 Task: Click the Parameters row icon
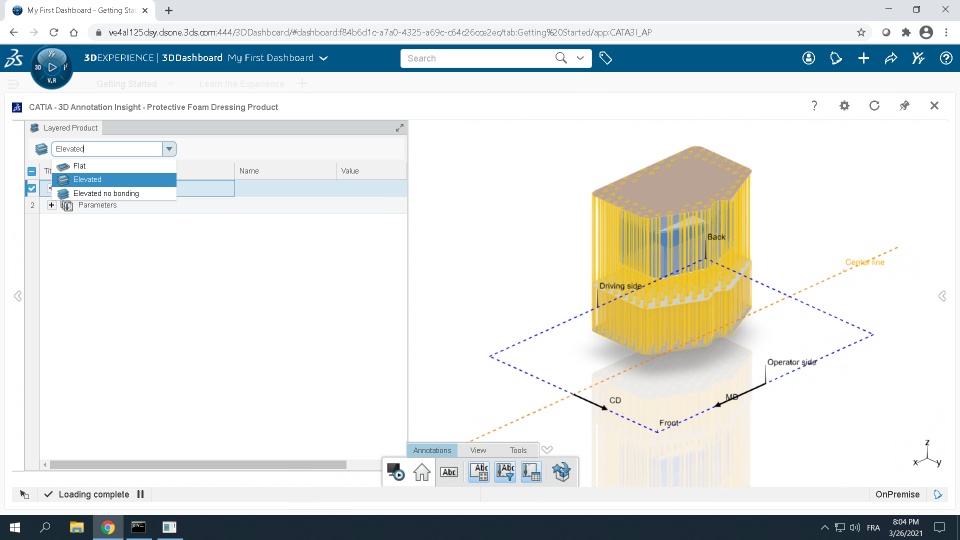coord(67,206)
